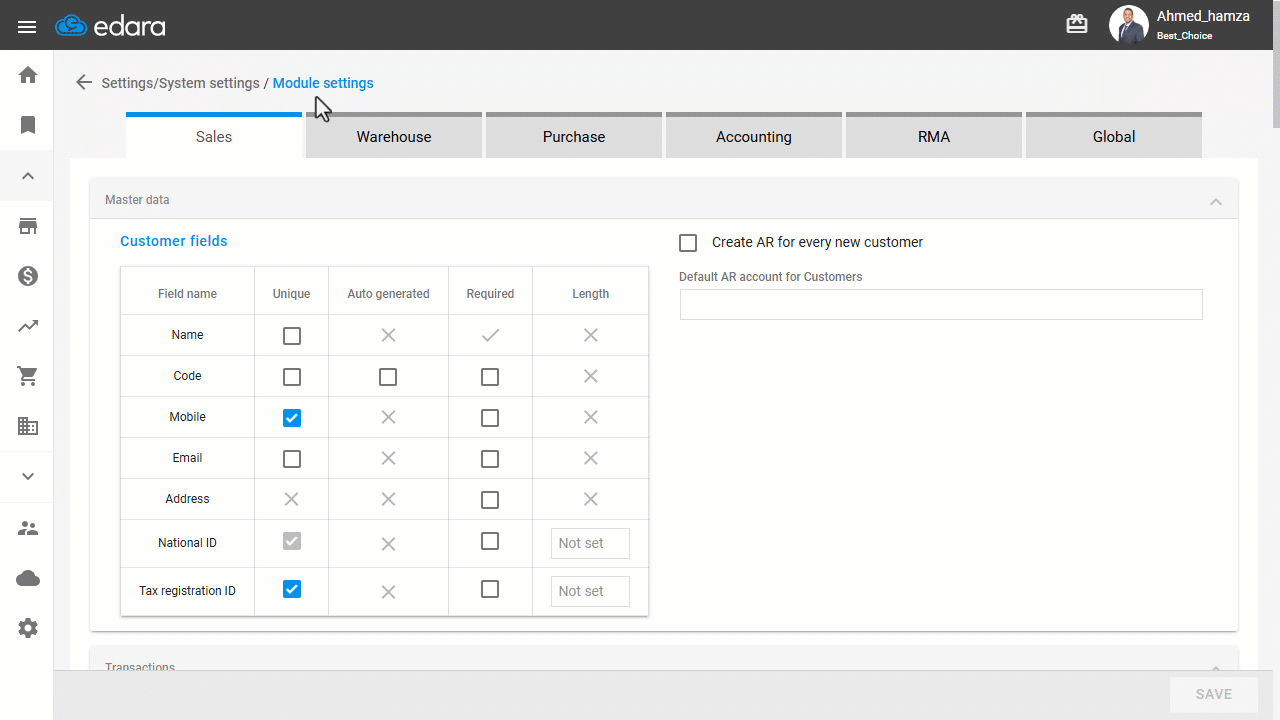Uncheck Unique for Tax registration ID
Screen dimensions: 1280x720
tap(292, 589)
